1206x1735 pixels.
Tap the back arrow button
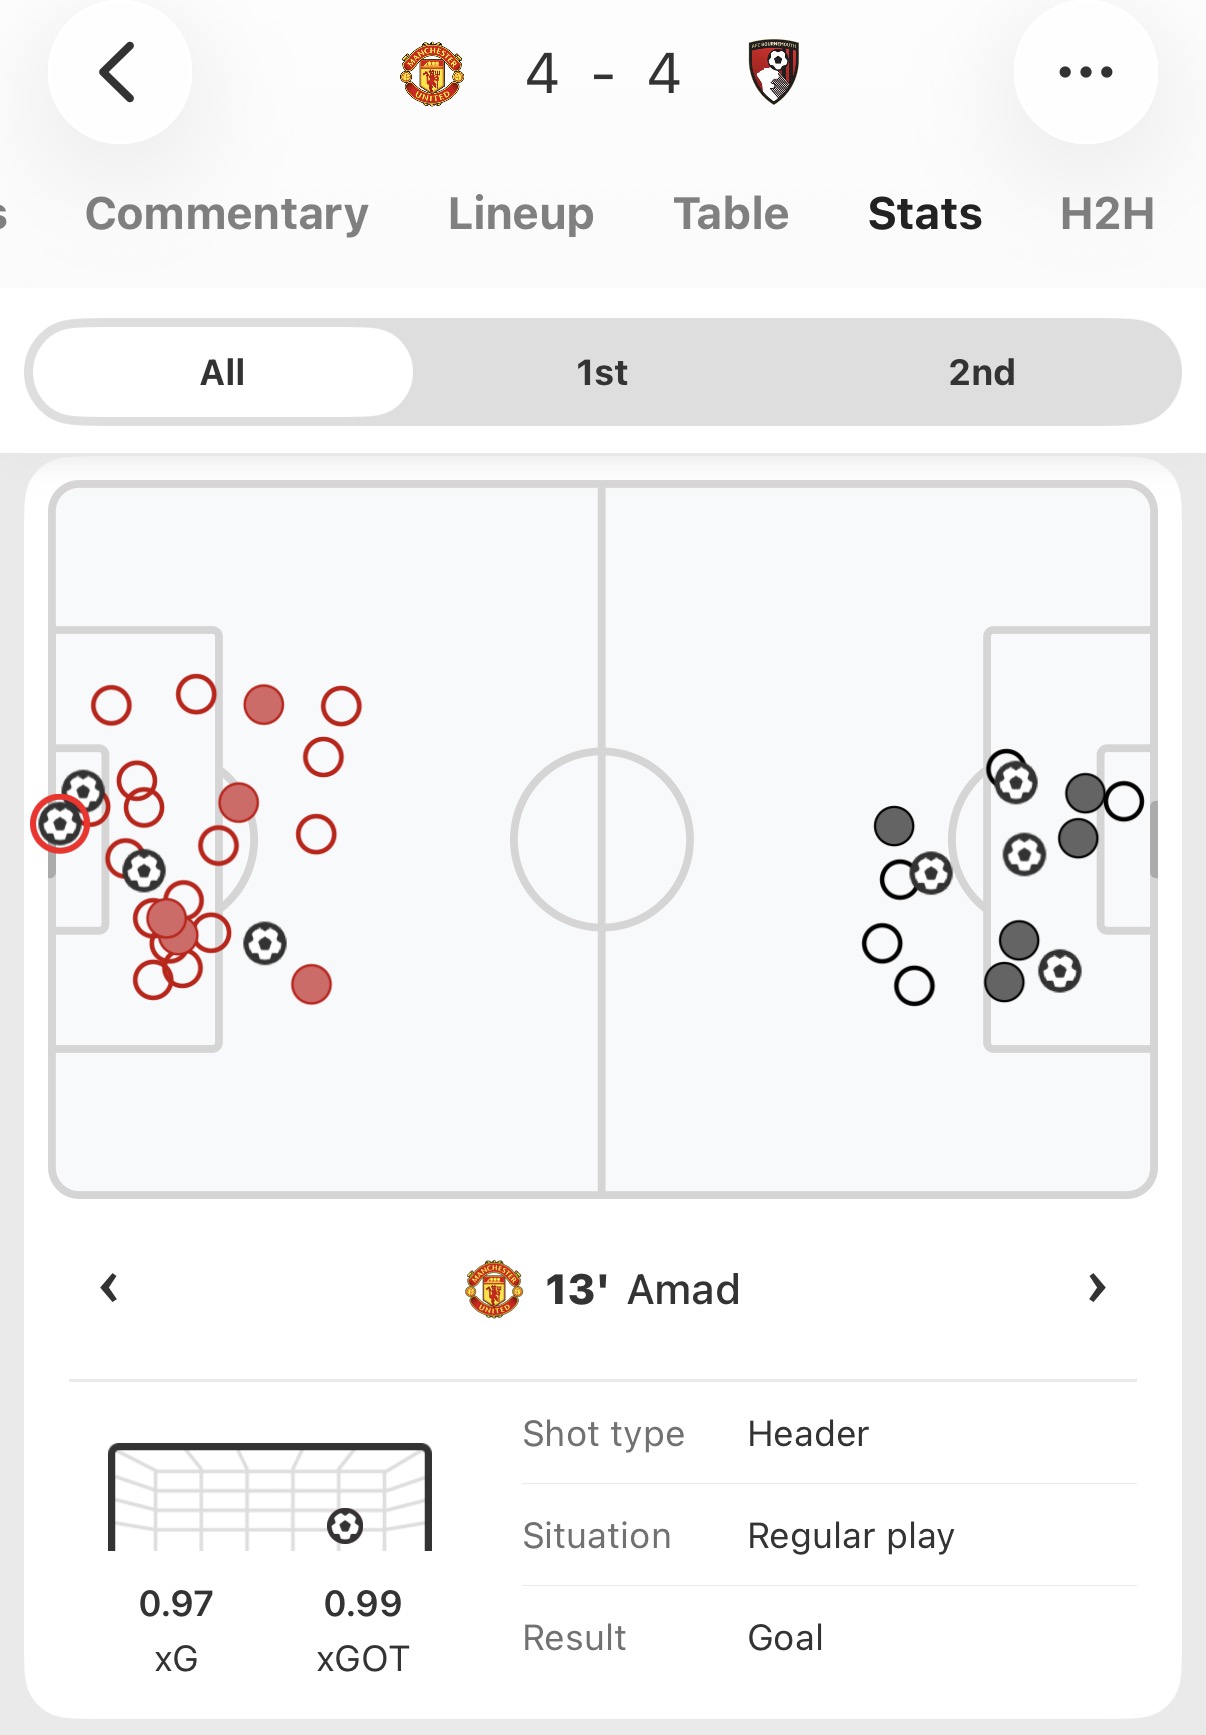(x=119, y=72)
